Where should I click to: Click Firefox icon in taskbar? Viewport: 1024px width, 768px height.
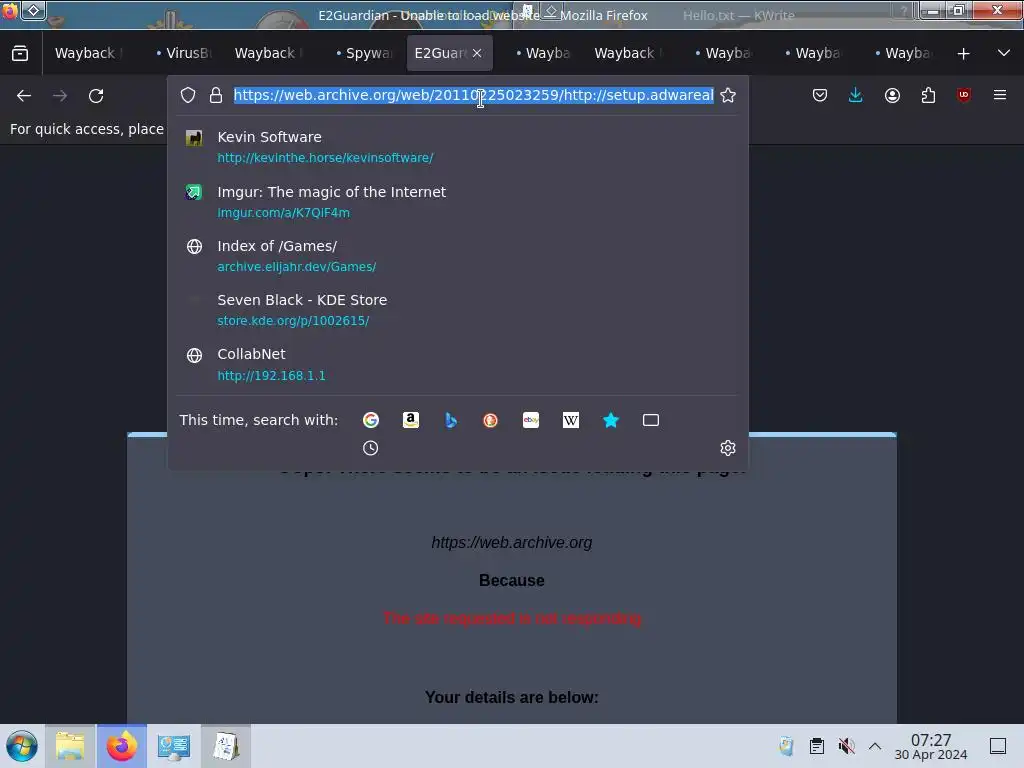(122, 746)
